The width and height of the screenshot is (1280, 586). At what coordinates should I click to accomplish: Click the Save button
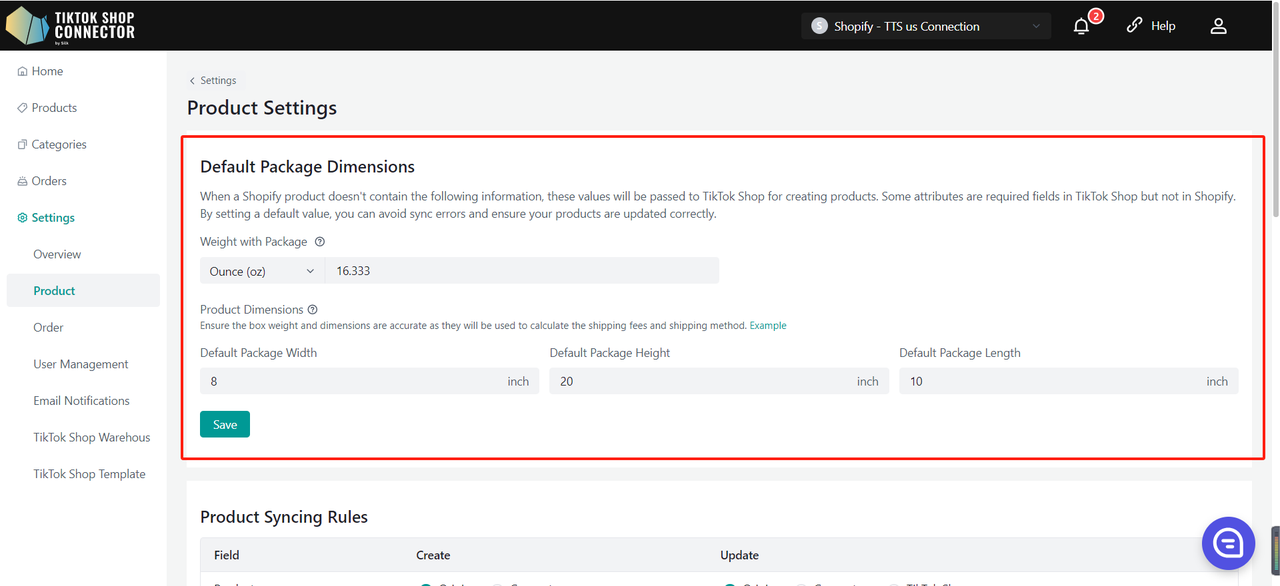(x=225, y=424)
